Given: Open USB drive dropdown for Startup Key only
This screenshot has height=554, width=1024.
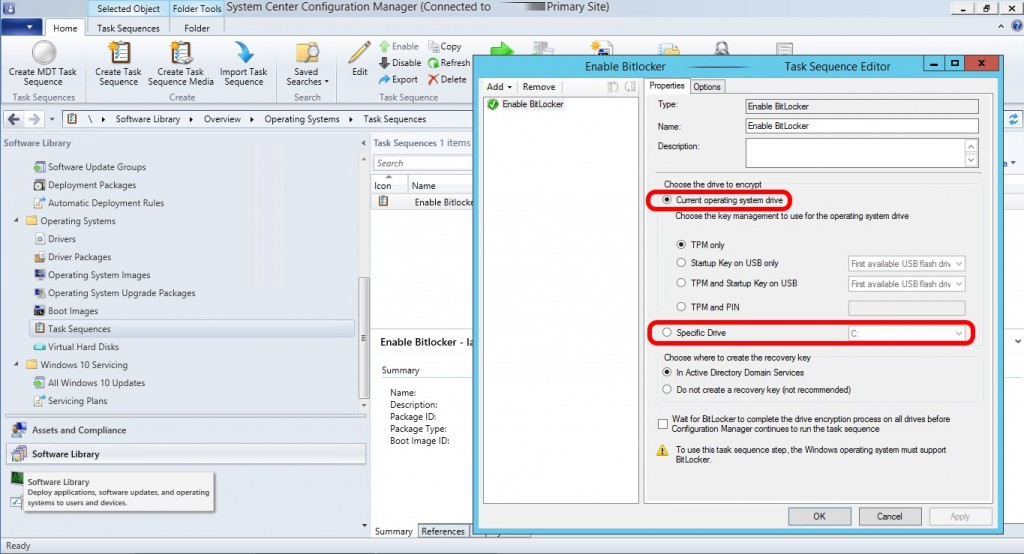Looking at the screenshot, I should click(906, 264).
